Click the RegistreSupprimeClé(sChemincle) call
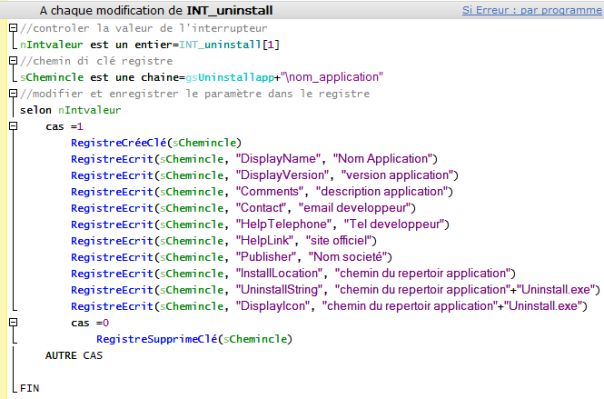Screen dimensions: 604x399 tap(195, 339)
